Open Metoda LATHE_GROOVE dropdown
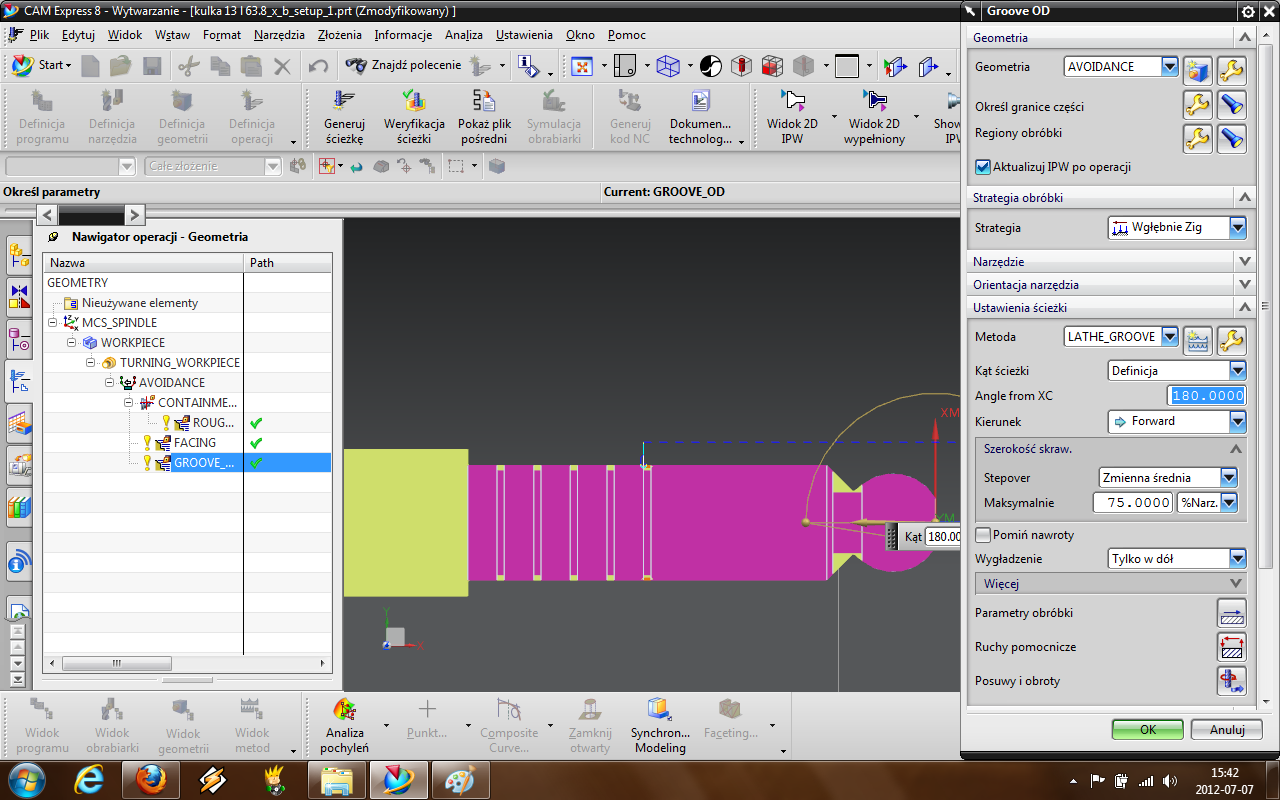 coord(1170,337)
